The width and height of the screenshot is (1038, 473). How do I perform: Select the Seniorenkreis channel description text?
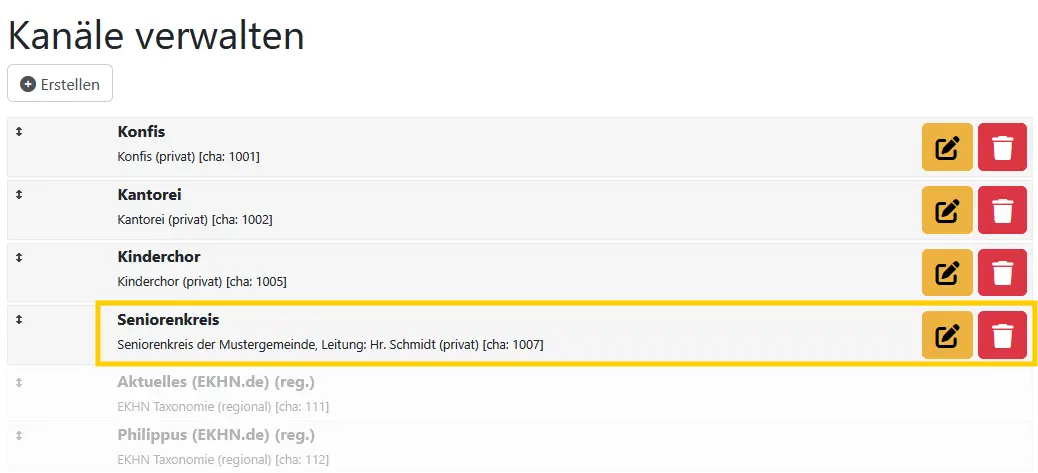click(x=330, y=345)
